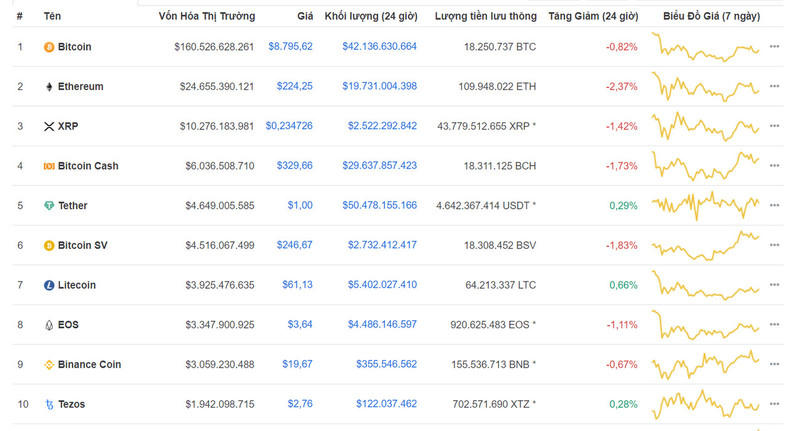Click Bitcoin Cash price $329,66

click(294, 166)
